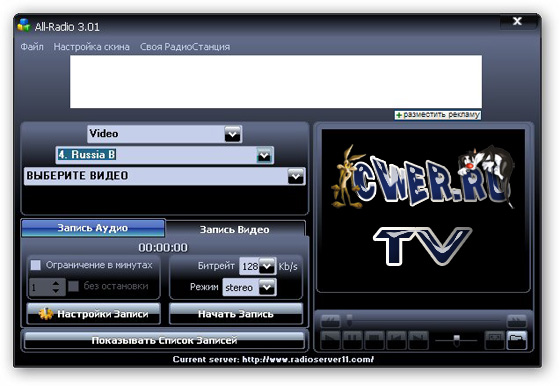This screenshot has height=386, width=560.
Task: Open the 4. Russia B dropdown arrow
Action: 264,155
